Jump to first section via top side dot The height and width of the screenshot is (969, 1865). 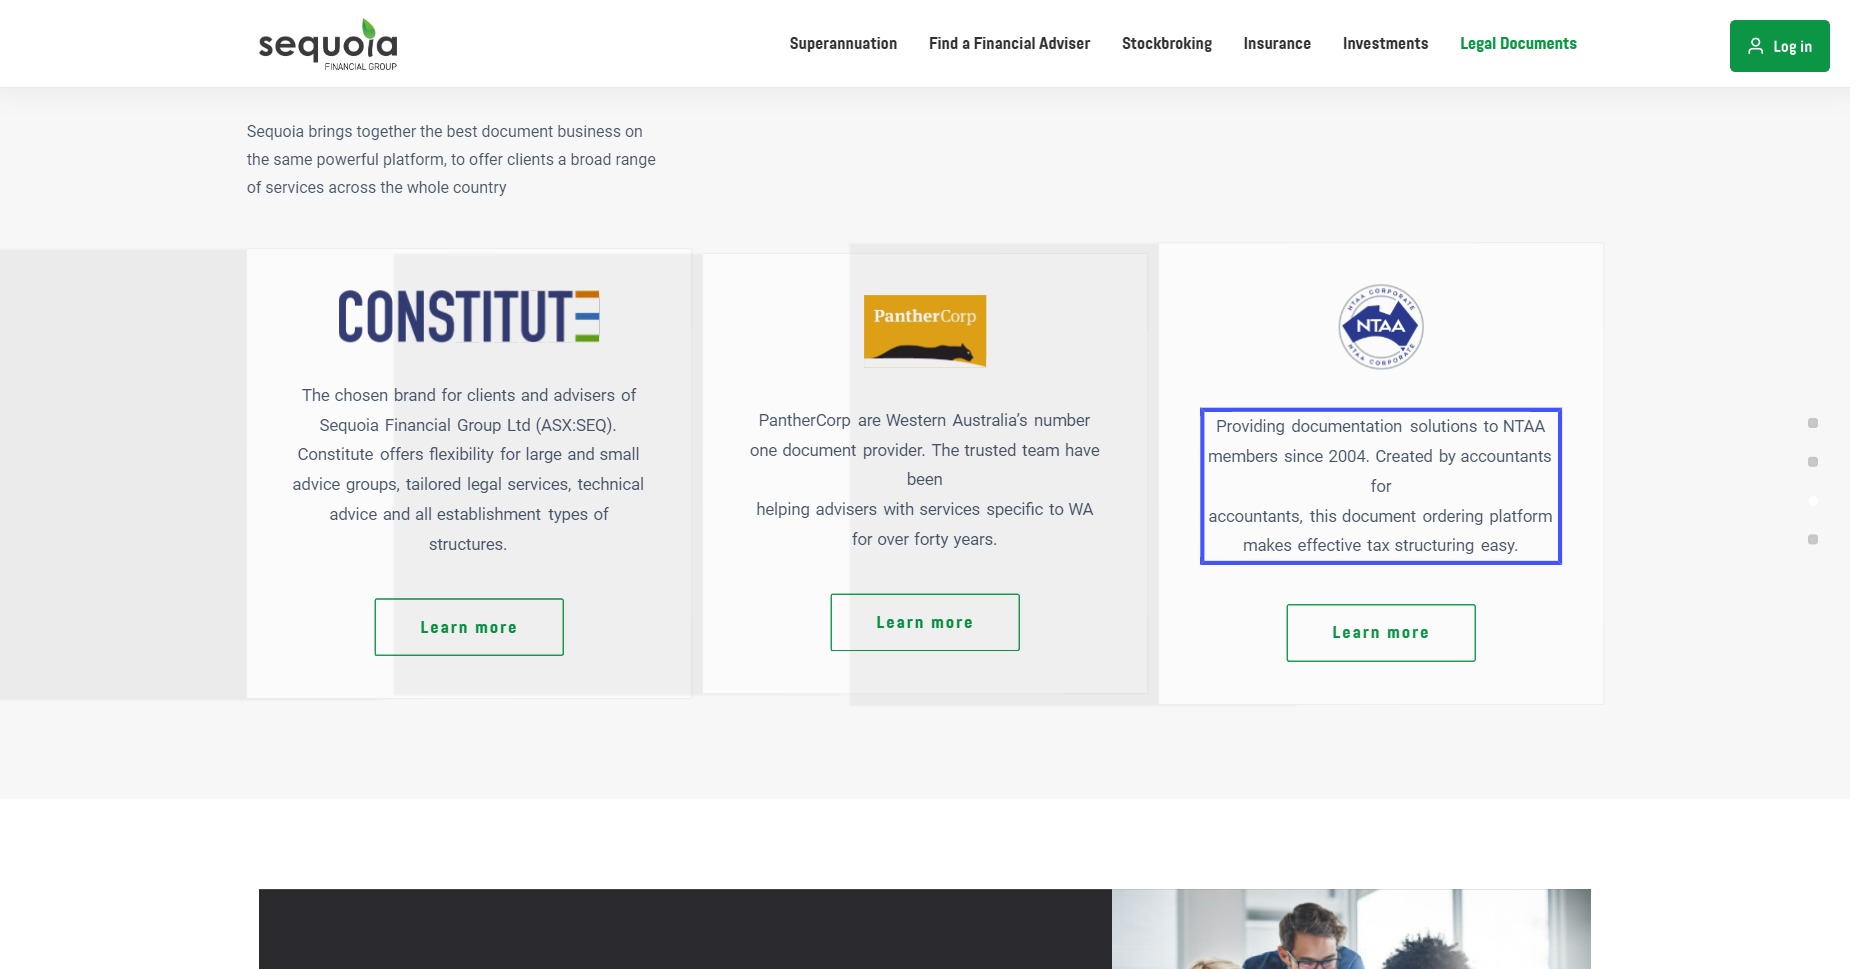coord(1812,423)
